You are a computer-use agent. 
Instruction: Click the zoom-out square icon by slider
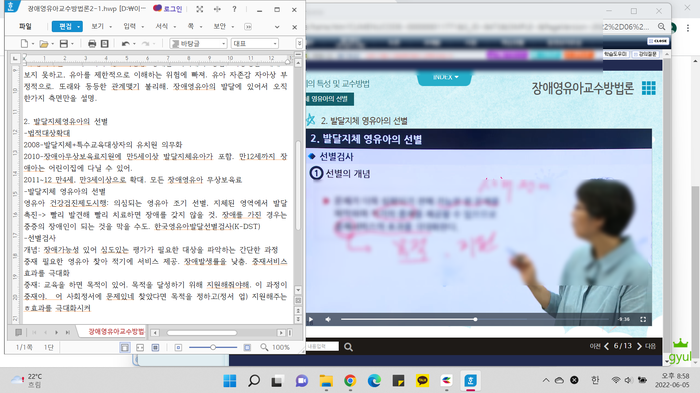click(x=178, y=347)
